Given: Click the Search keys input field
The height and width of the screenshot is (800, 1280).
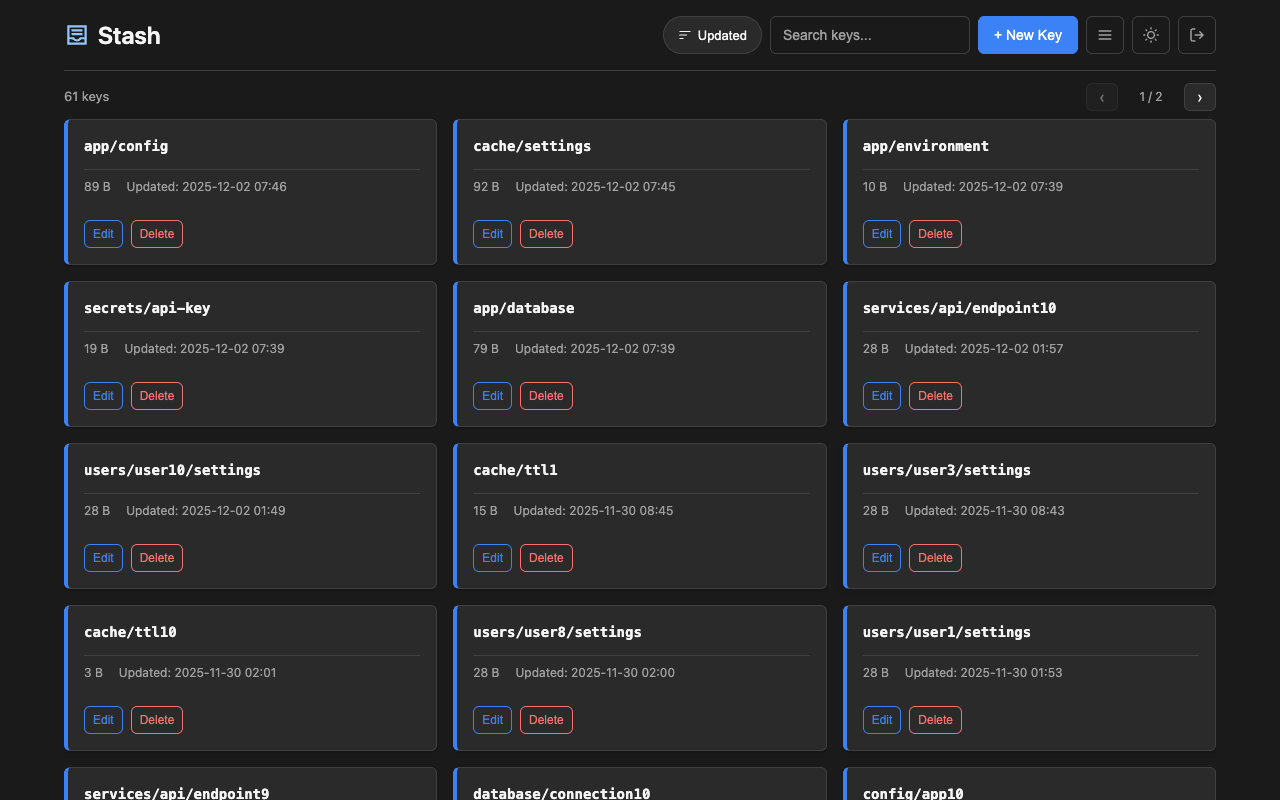Looking at the screenshot, I should pyautogui.click(x=869, y=35).
